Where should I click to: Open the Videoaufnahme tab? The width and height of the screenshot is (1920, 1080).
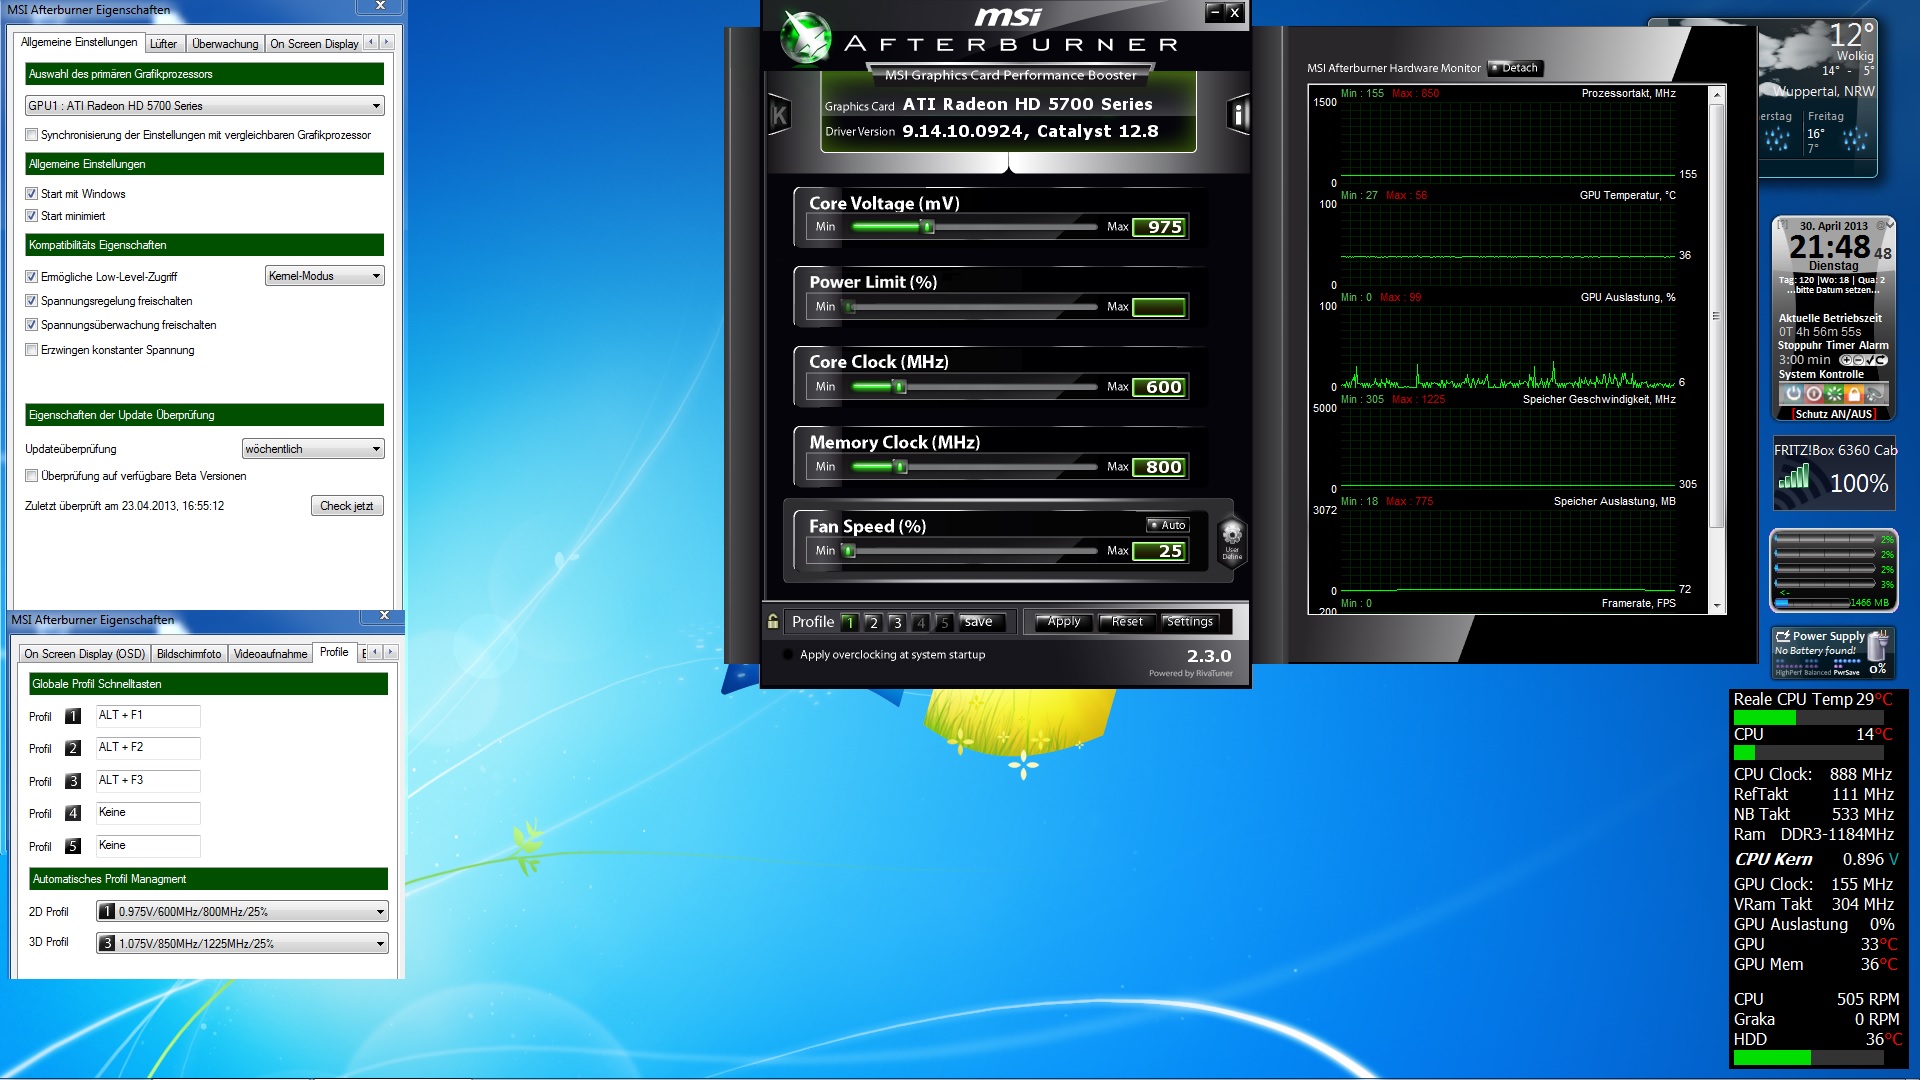coord(270,654)
